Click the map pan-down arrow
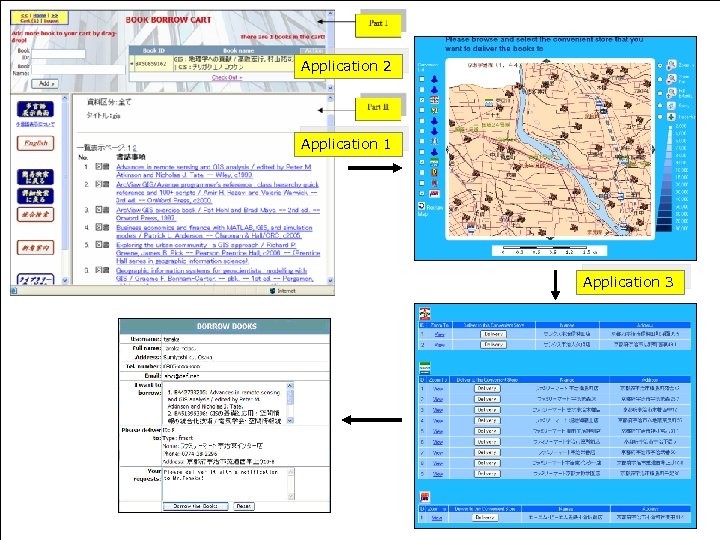The image size is (720, 540). (x=551, y=238)
